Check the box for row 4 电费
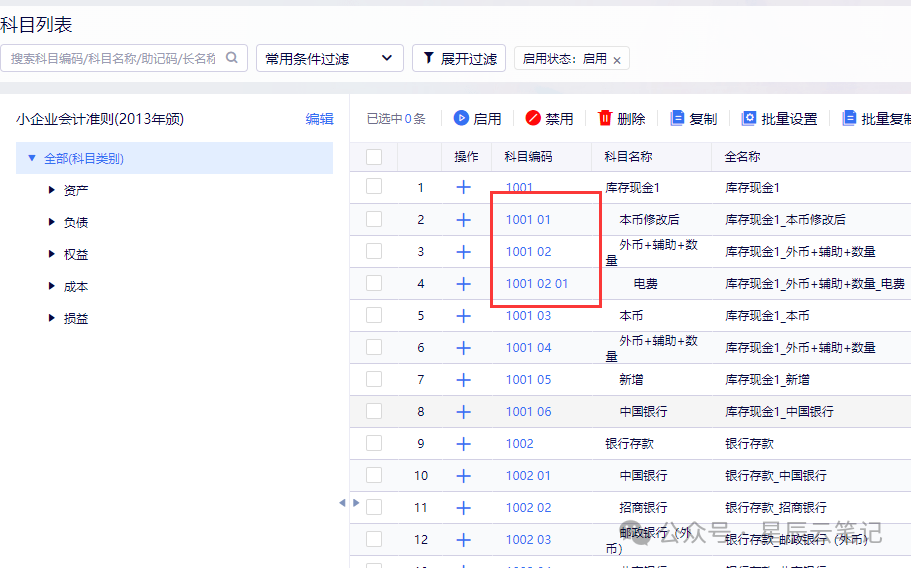Screen dimensions: 911x568 [x=374, y=283]
